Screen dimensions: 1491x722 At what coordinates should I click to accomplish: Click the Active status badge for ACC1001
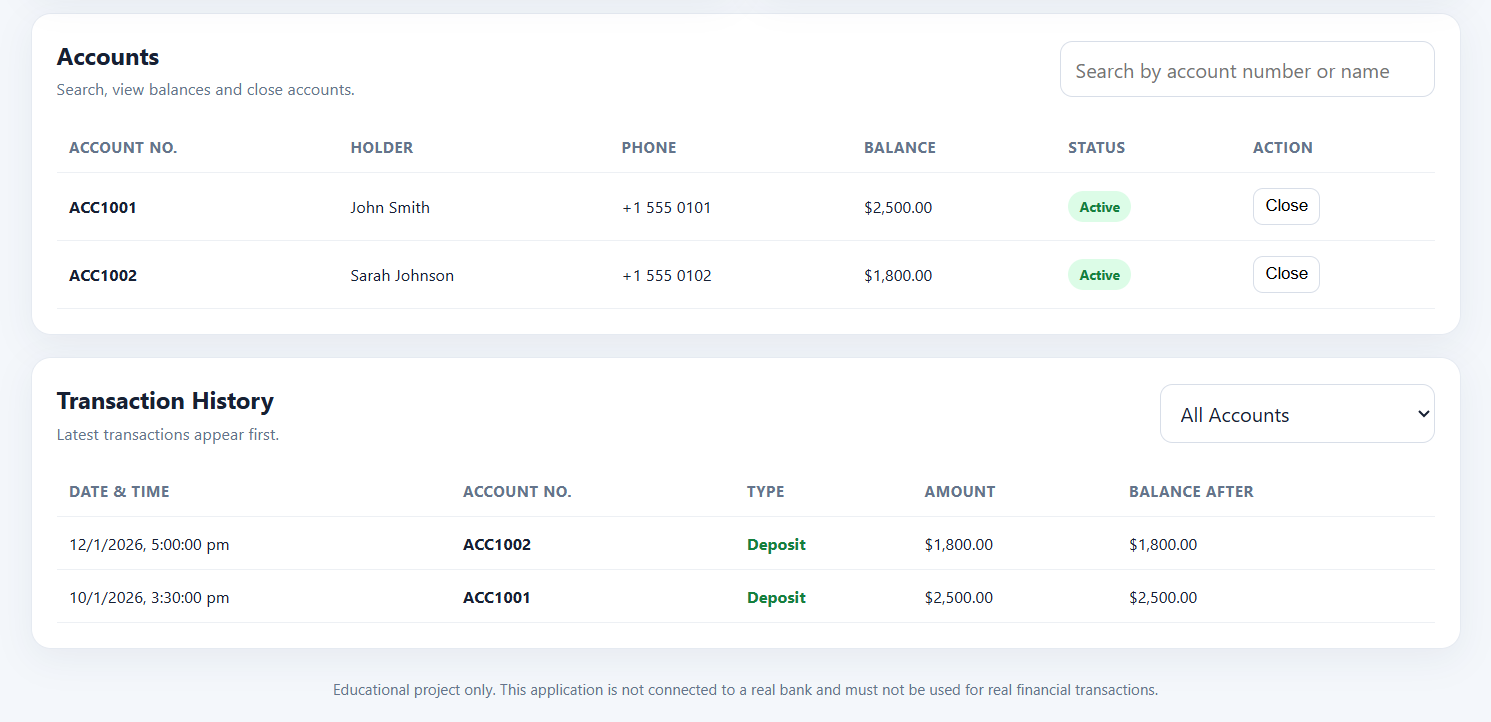[1099, 207]
